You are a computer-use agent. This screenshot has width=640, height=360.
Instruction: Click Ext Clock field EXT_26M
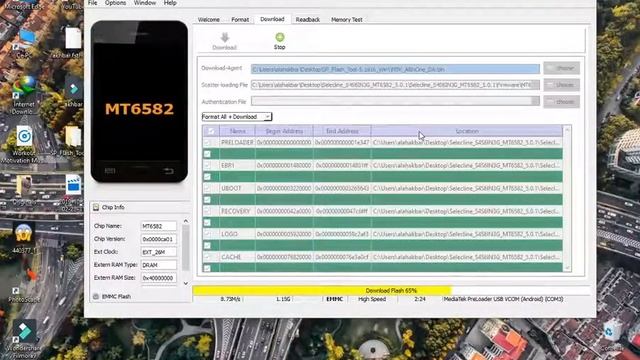(159, 252)
